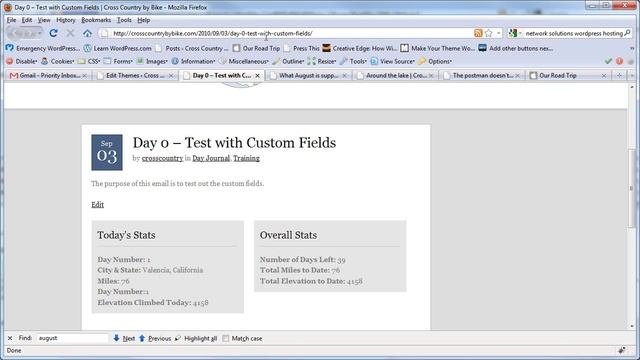Viewport: 640px width, 360px height.
Task: Open Make Your Theme Wo... bookmark
Action: pos(438,48)
